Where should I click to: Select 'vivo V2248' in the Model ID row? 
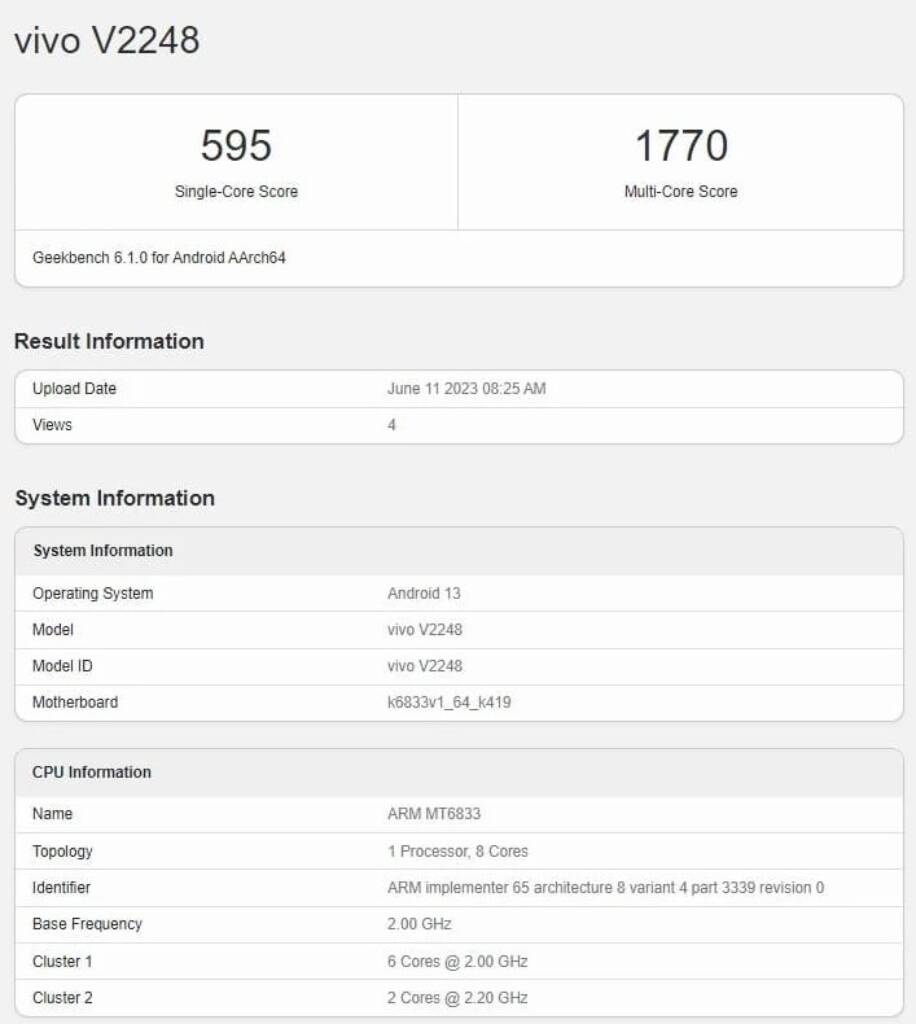tap(424, 665)
